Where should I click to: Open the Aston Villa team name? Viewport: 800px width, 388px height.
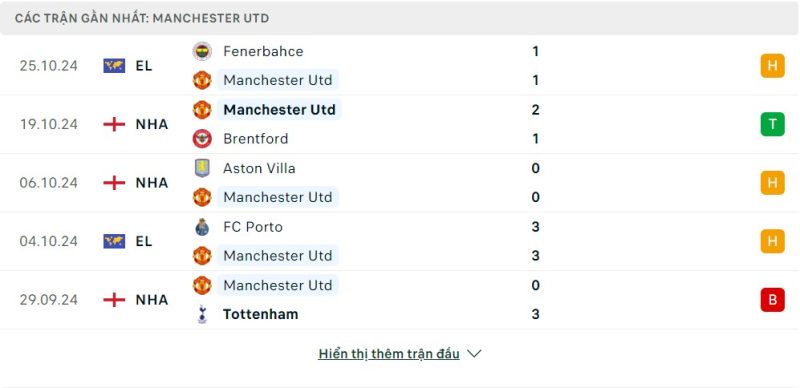tap(259, 168)
